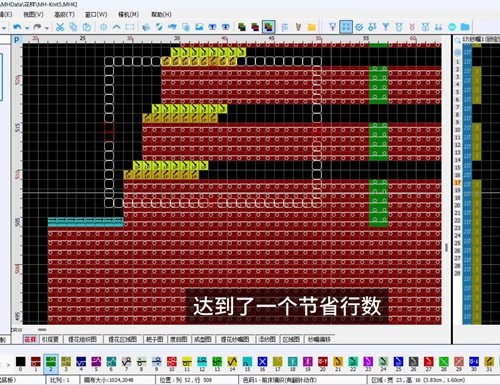Switch to the 引塔夏 tab
The image size is (500, 385).
(51, 339)
